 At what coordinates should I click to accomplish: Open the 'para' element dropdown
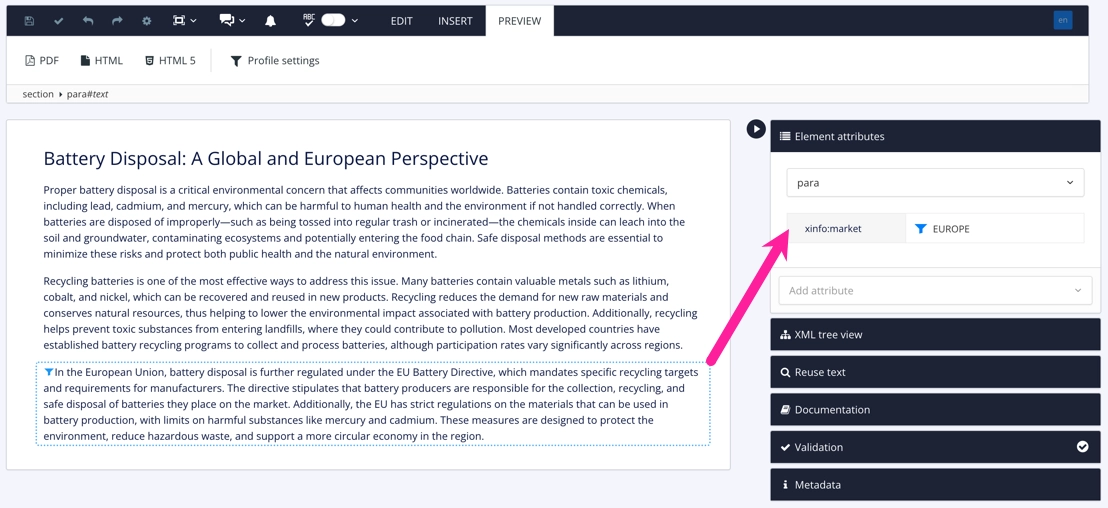tap(936, 183)
